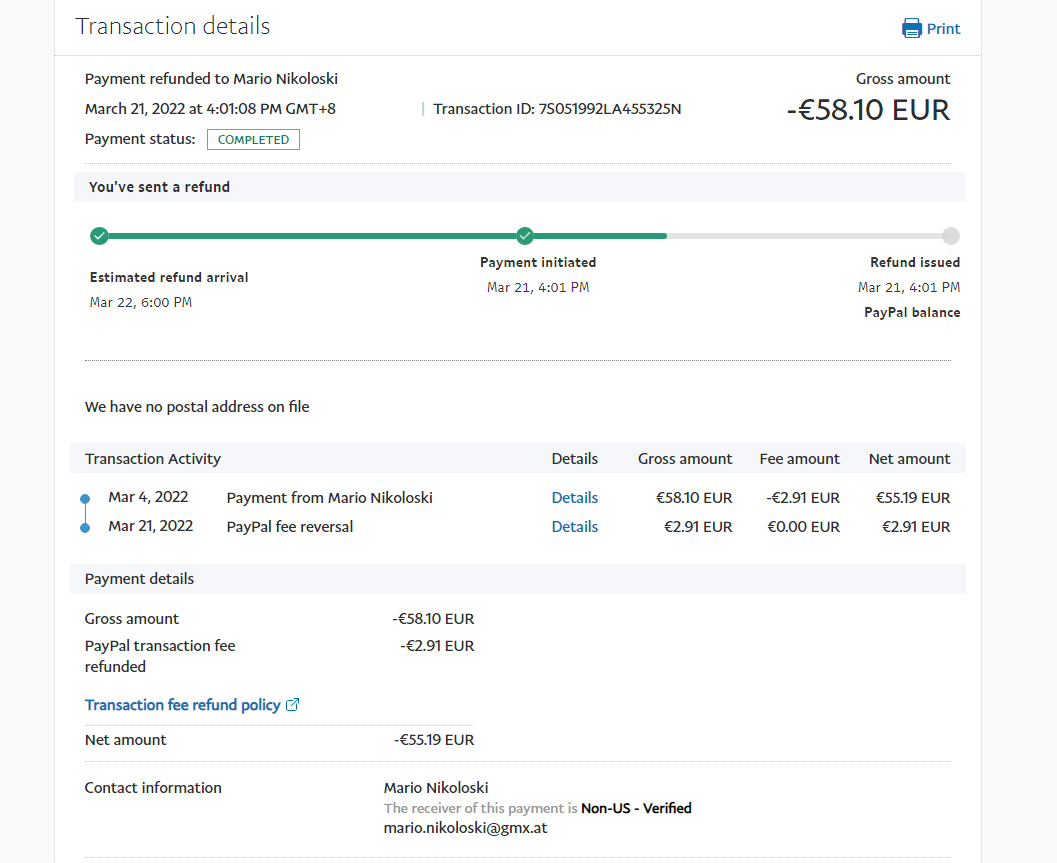Image resolution: width=1057 pixels, height=863 pixels.
Task: Click the Payment details section header
Action: pyautogui.click(x=139, y=579)
